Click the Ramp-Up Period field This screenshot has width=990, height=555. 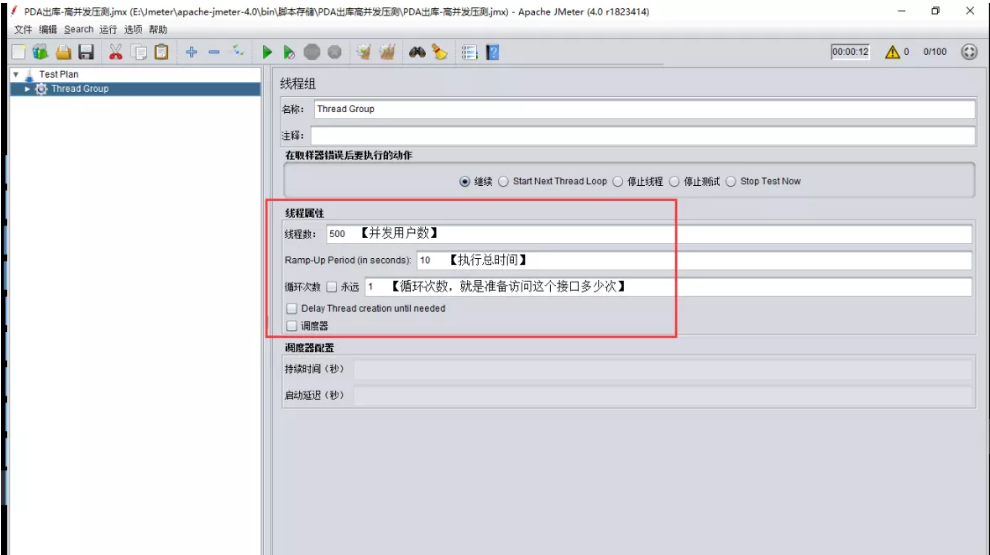click(x=694, y=260)
